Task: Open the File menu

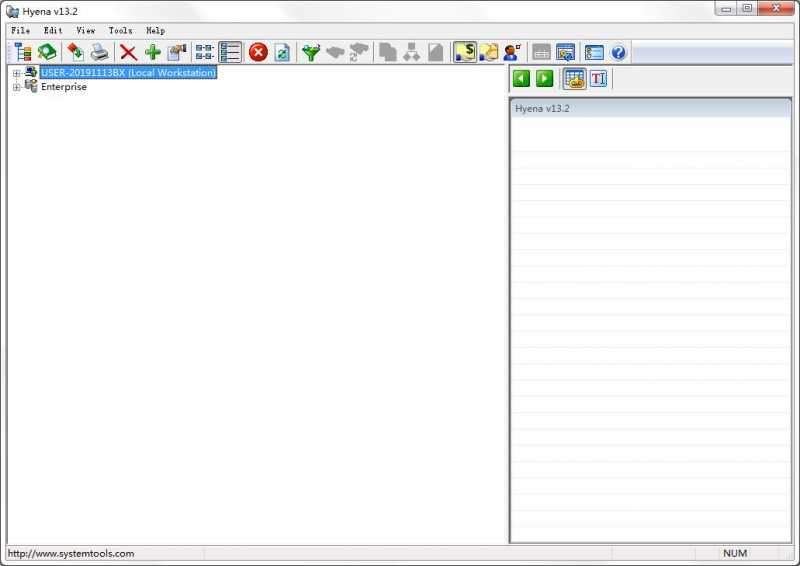Action: [x=21, y=31]
